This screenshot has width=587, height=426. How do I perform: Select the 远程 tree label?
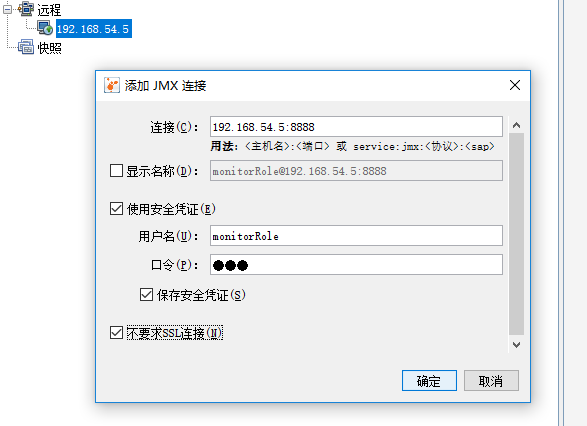49,10
